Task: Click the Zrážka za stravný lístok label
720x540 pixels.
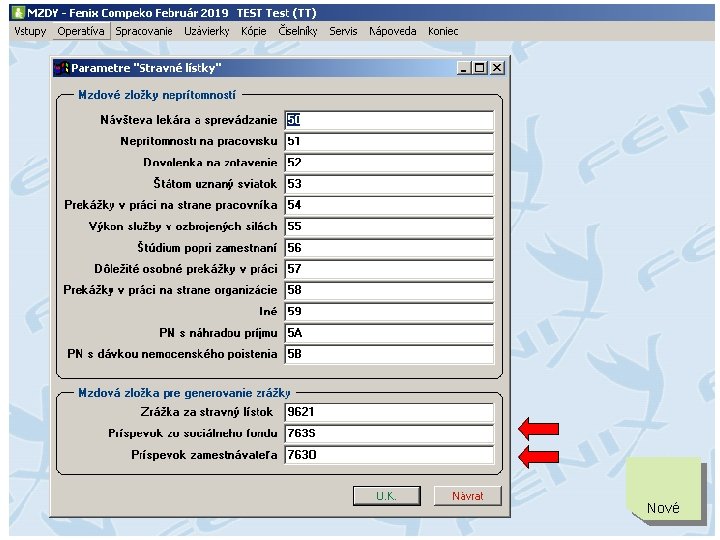Action: click(x=207, y=412)
